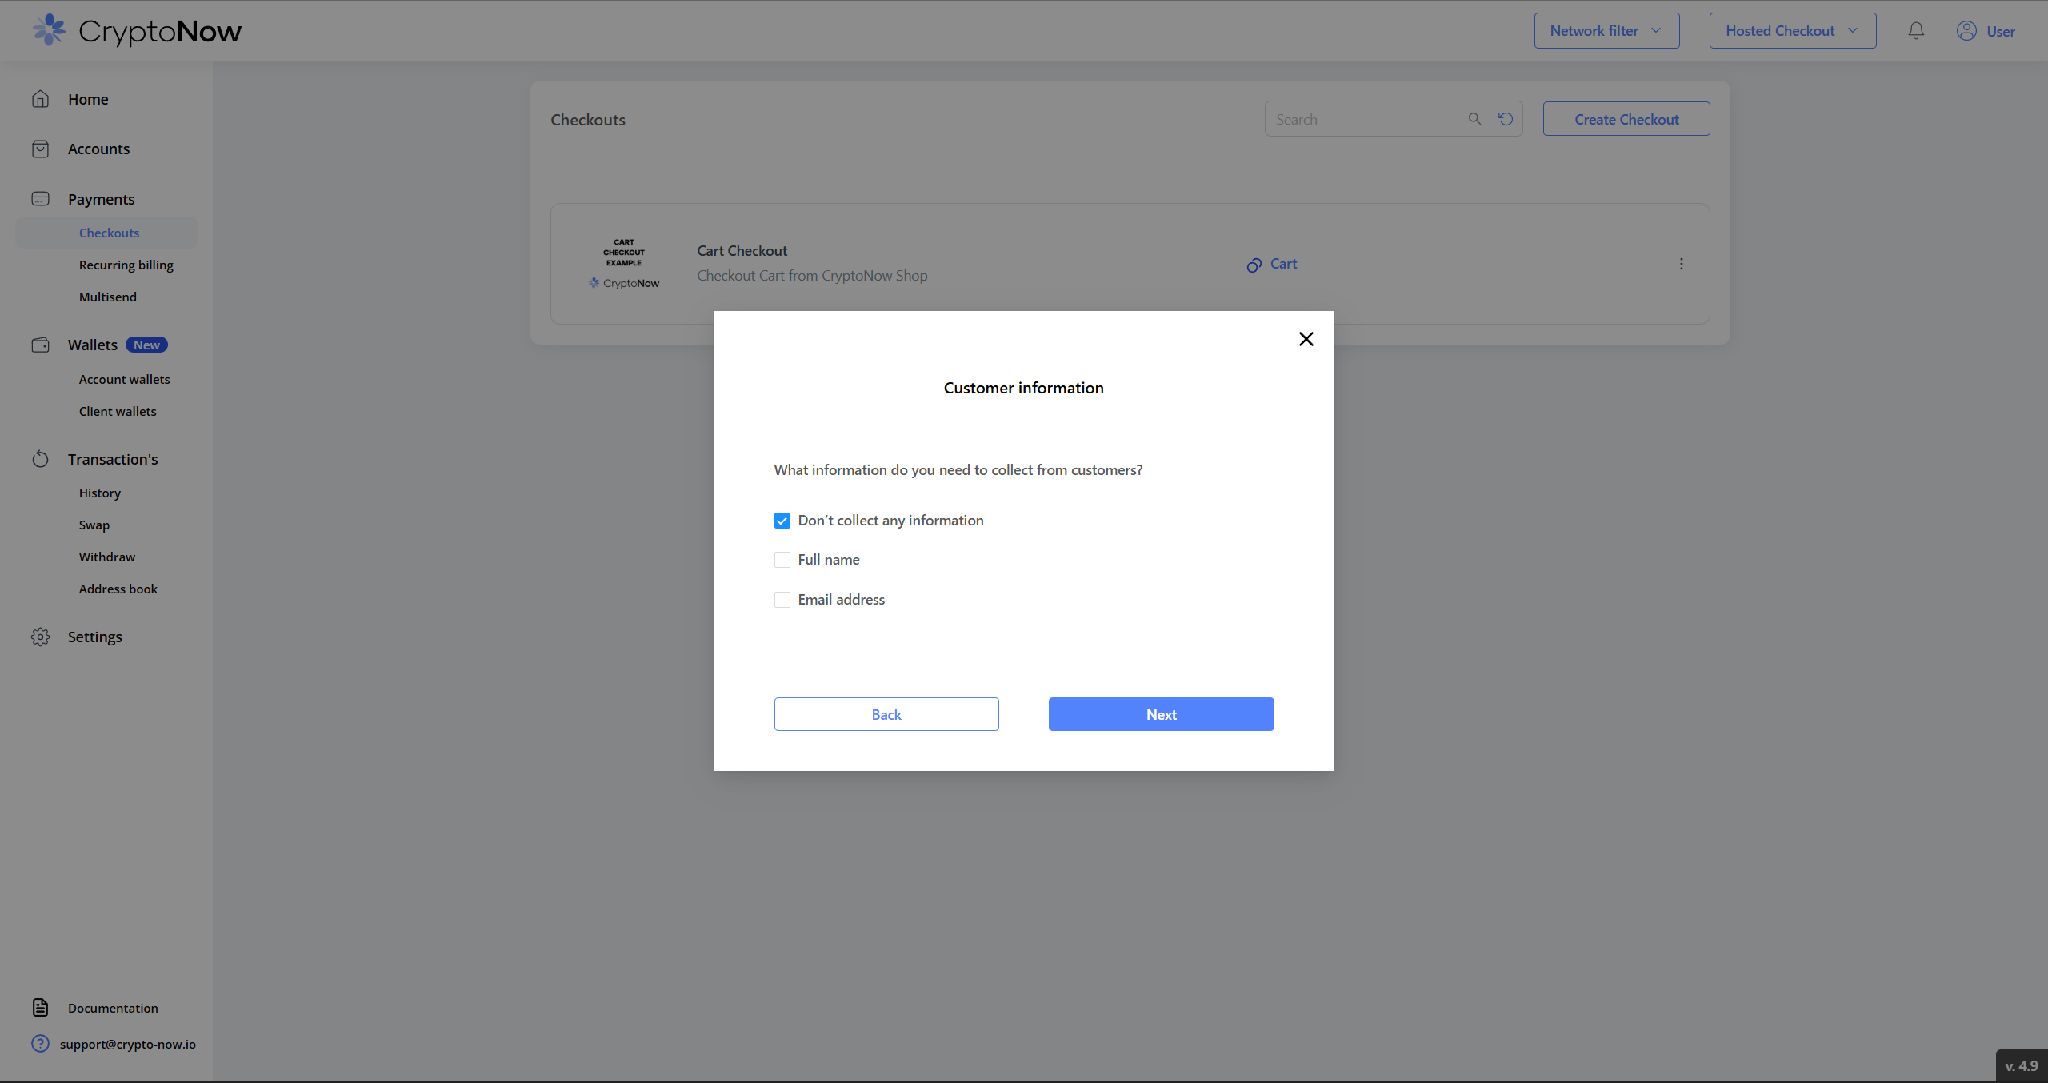
Task: Click the CryptoNow logo
Action: (x=137, y=31)
